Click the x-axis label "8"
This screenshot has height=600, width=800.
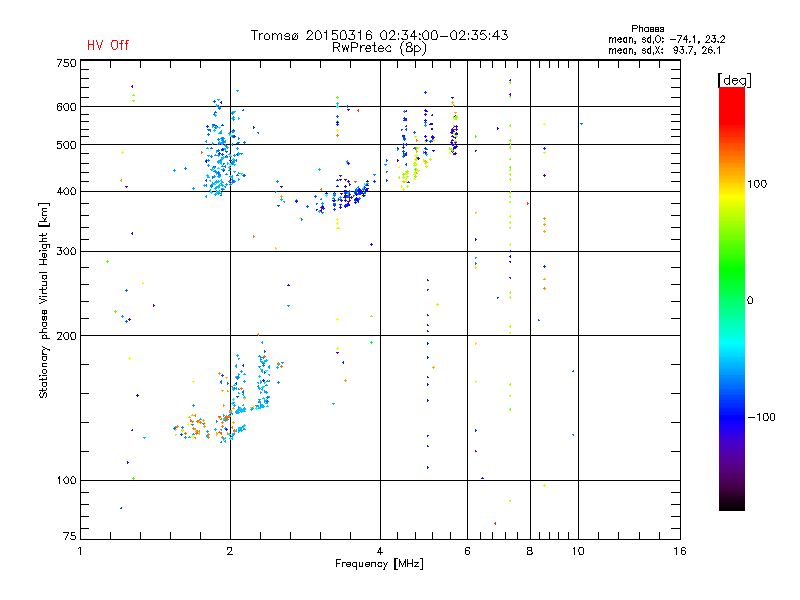pos(530,551)
